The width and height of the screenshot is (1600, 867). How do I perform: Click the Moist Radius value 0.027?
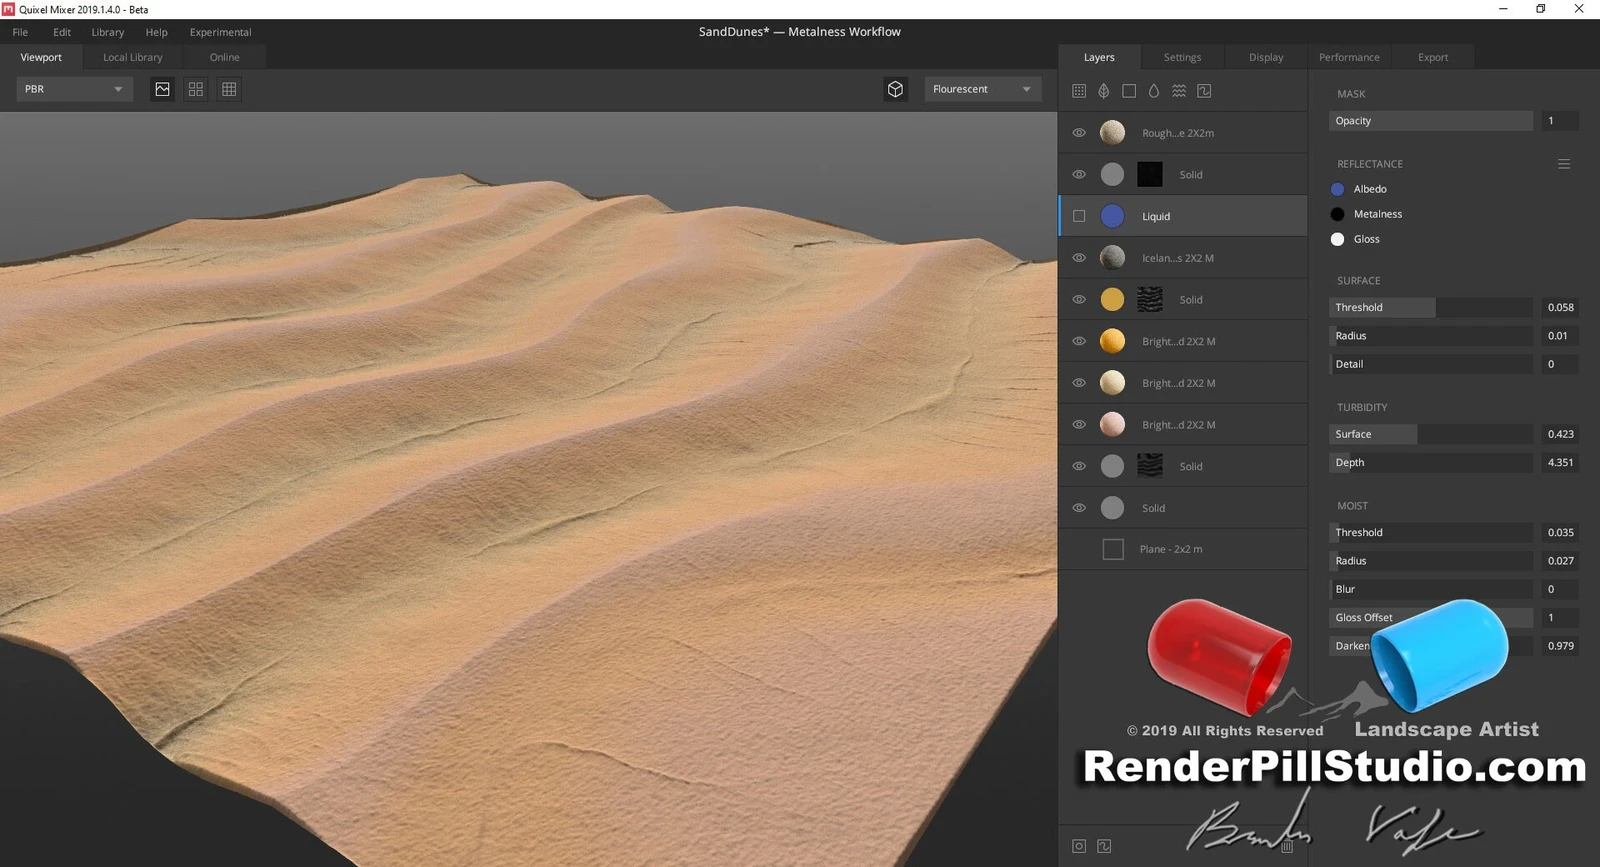click(1560, 561)
